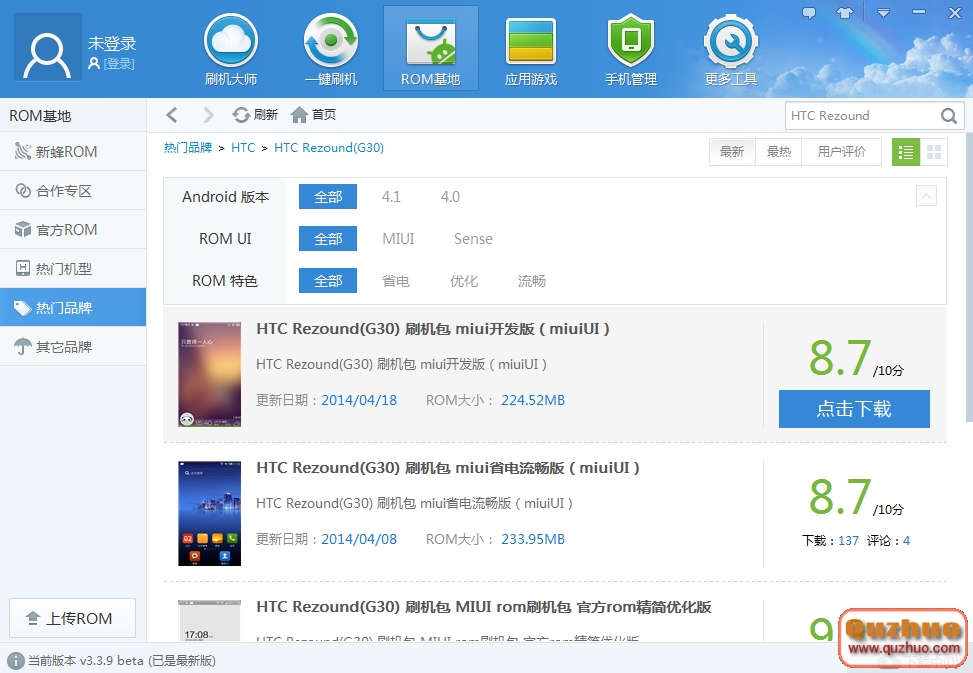This screenshot has height=673, width=973.
Task: Filter by Android version 4.1
Action: click(391, 196)
